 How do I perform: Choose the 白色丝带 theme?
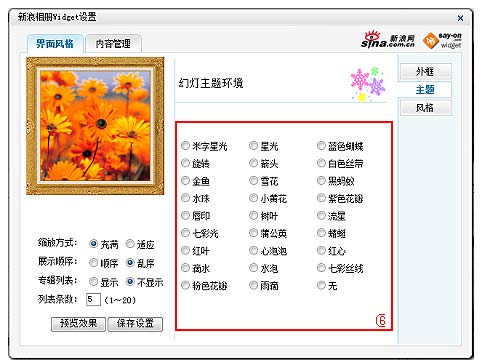[321, 163]
